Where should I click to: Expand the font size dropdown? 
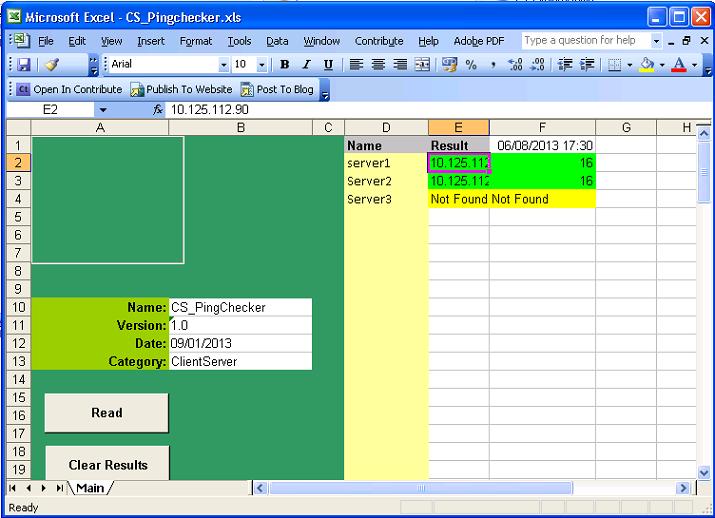262,64
